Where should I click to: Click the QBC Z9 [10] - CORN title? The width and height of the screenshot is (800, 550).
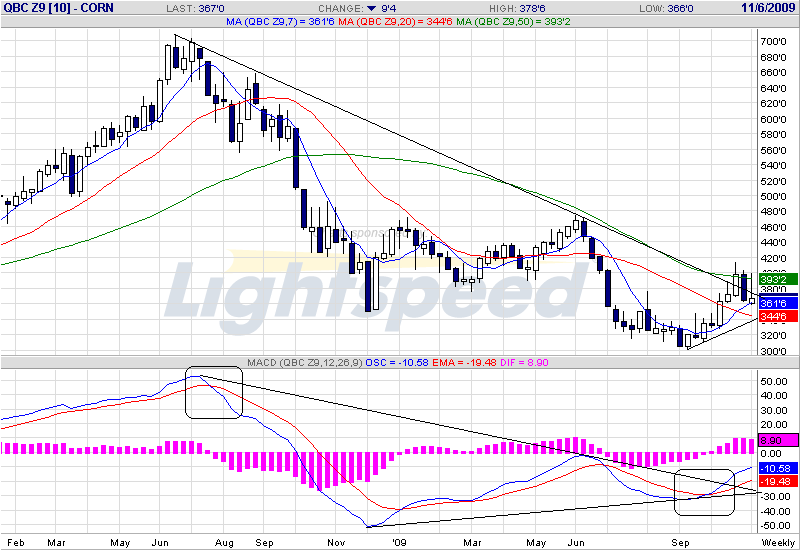tap(58, 8)
